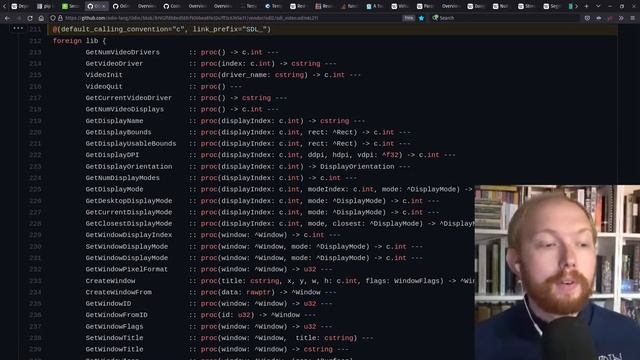Click the VideoInit identifier
640x360 pixels.
104,75
